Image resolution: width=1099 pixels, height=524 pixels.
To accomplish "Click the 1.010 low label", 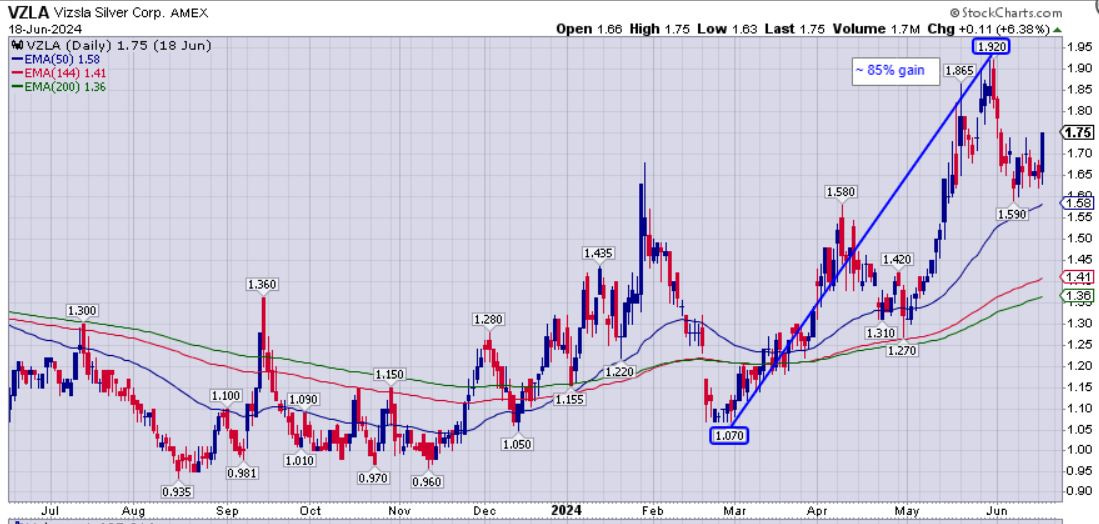I will [x=300, y=460].
